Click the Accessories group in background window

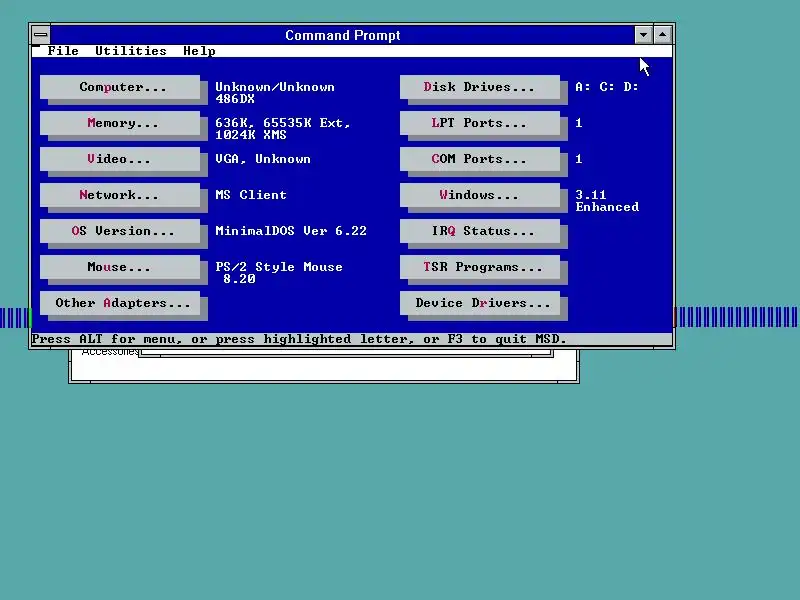click(109, 353)
